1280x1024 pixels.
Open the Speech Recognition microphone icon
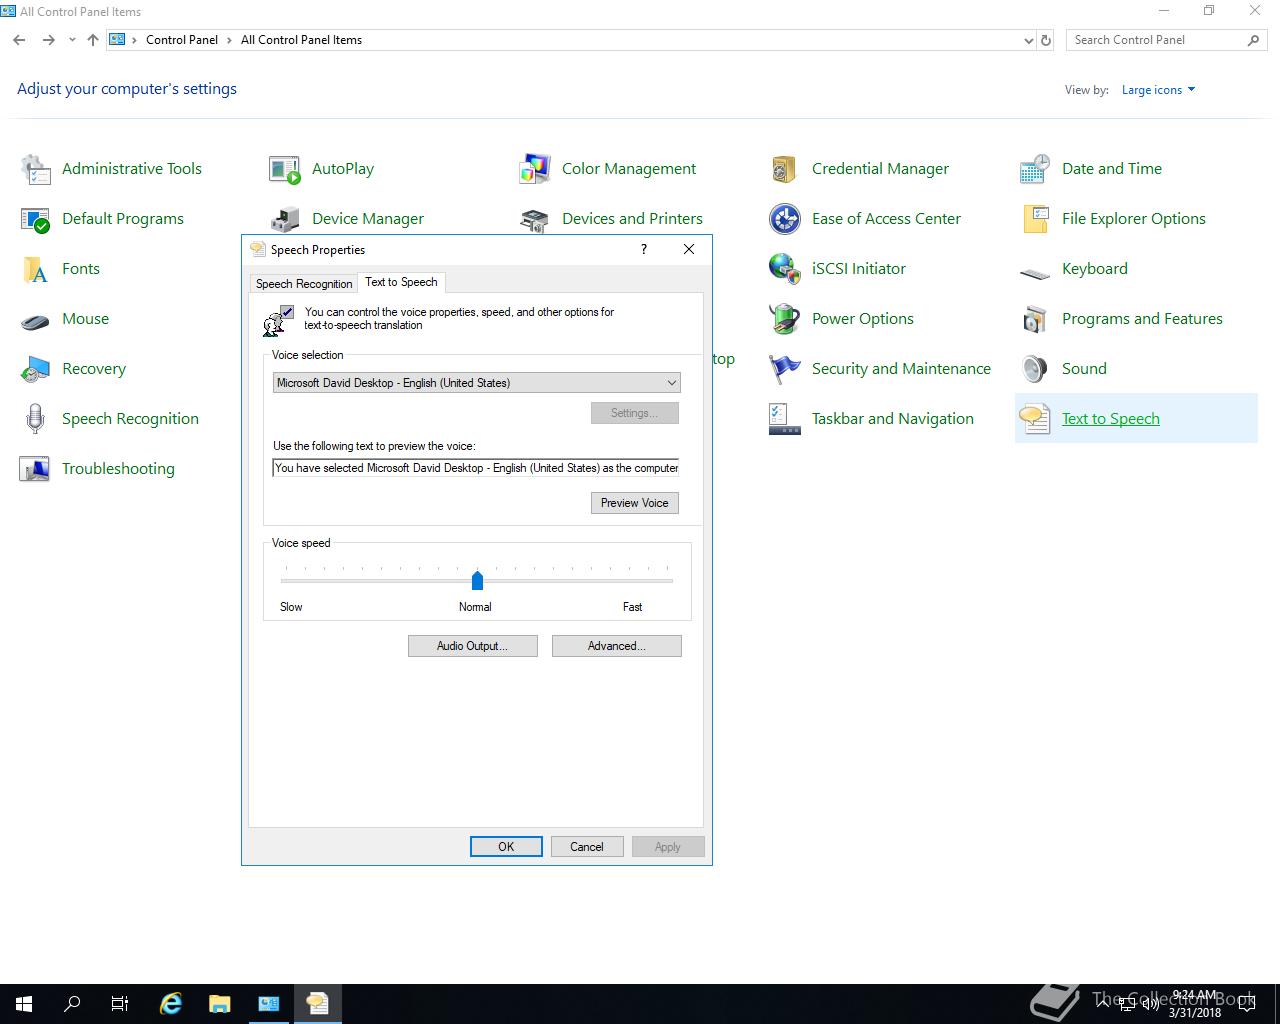click(35, 419)
